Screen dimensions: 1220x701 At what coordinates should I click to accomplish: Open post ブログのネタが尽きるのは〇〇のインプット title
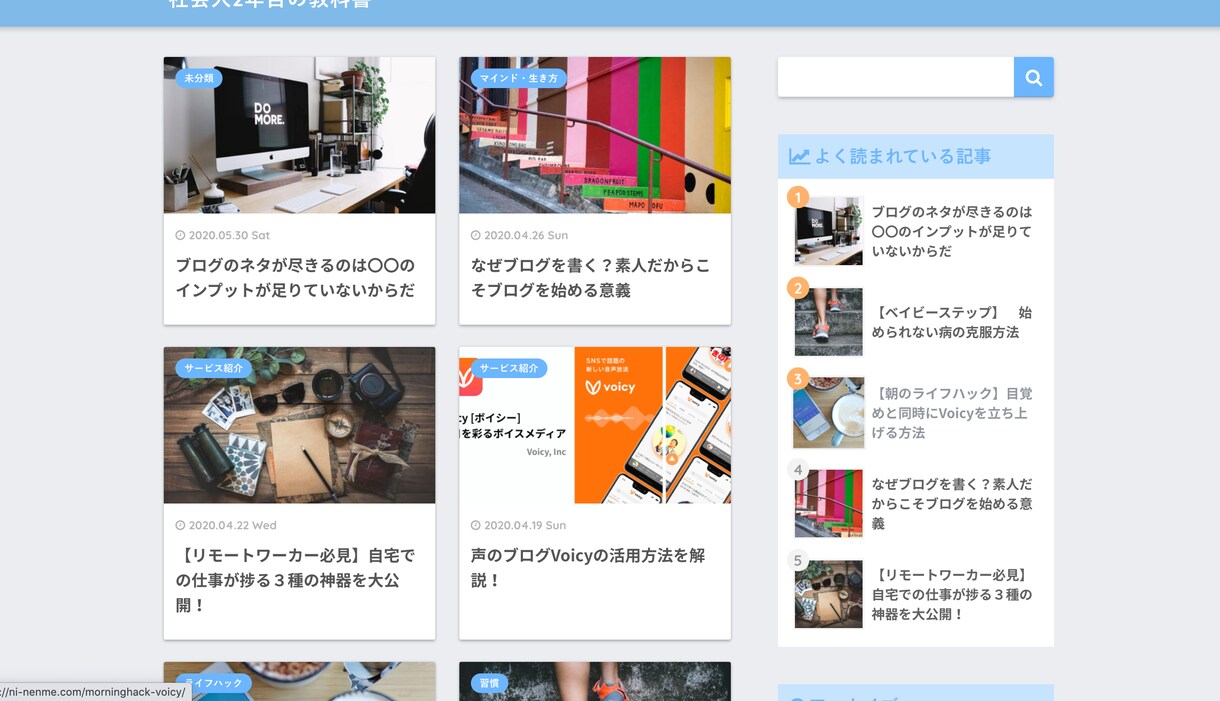[x=295, y=278]
